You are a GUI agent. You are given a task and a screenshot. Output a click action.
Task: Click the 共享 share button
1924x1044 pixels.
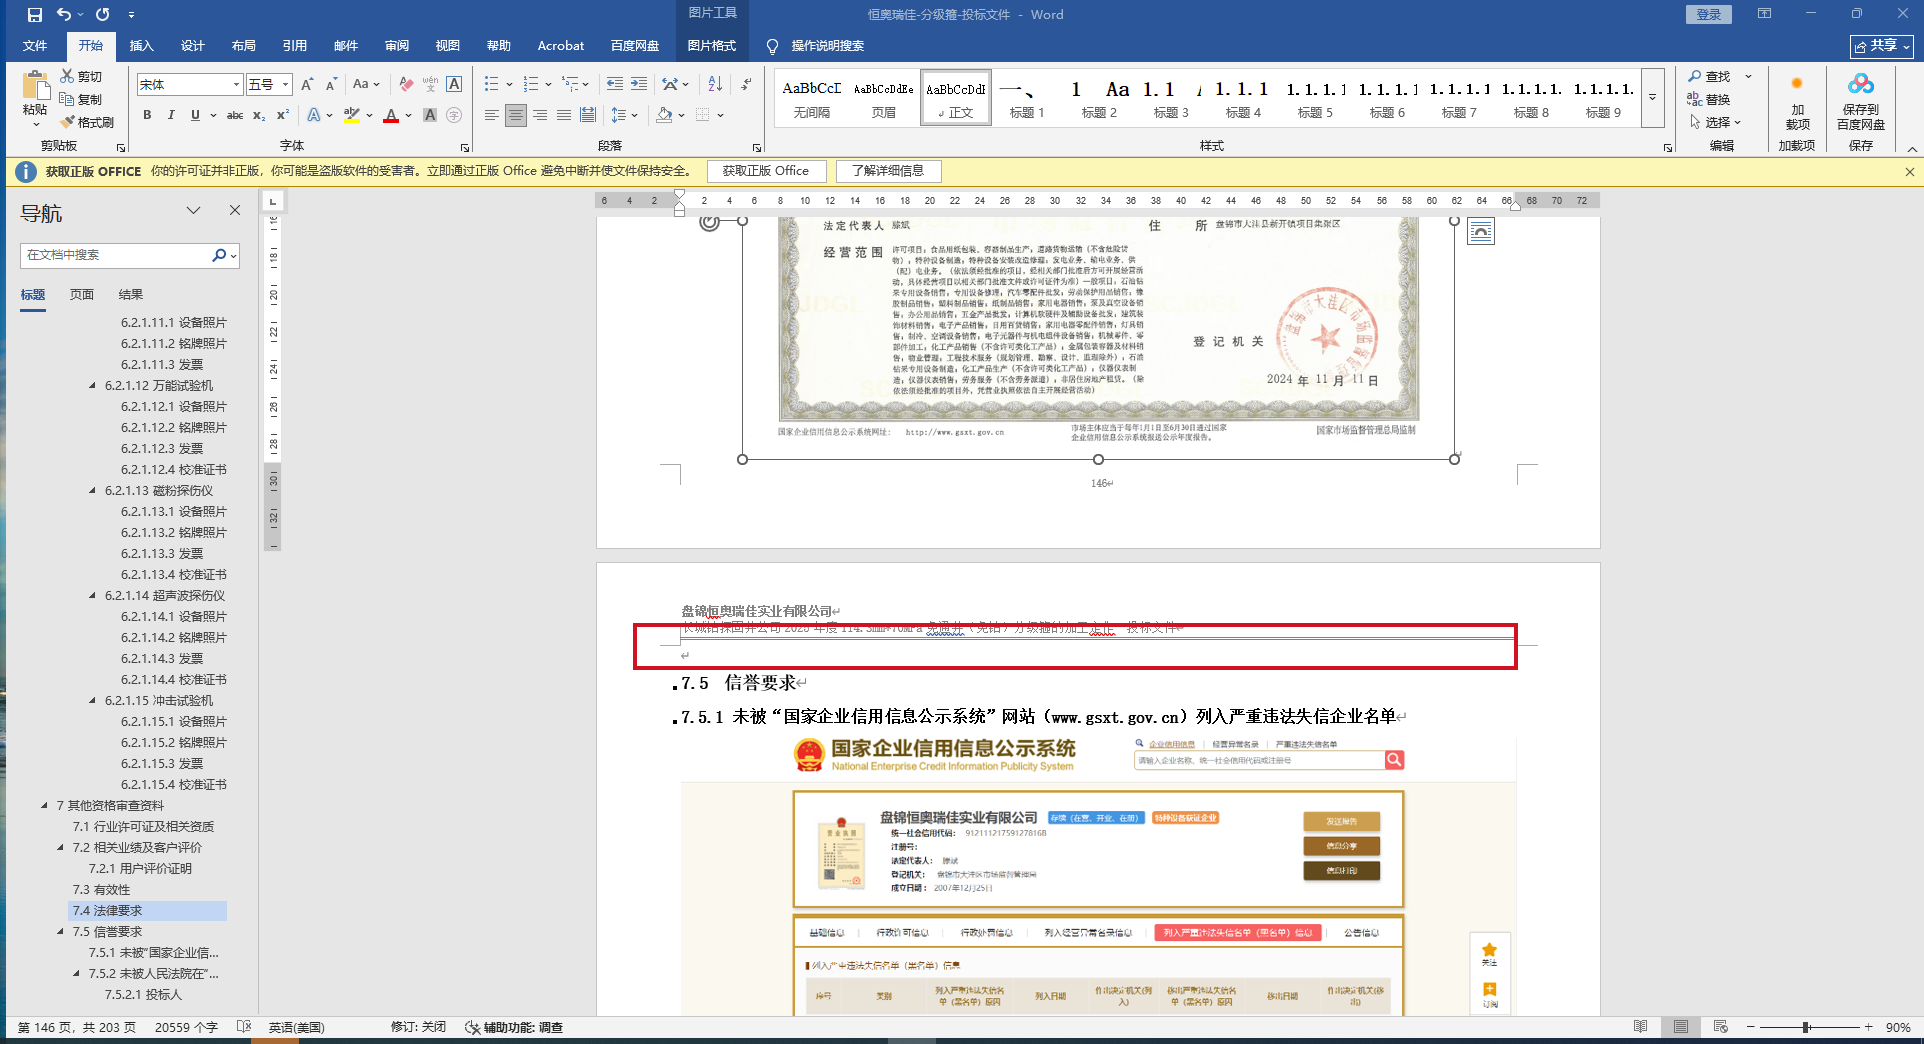point(1882,46)
